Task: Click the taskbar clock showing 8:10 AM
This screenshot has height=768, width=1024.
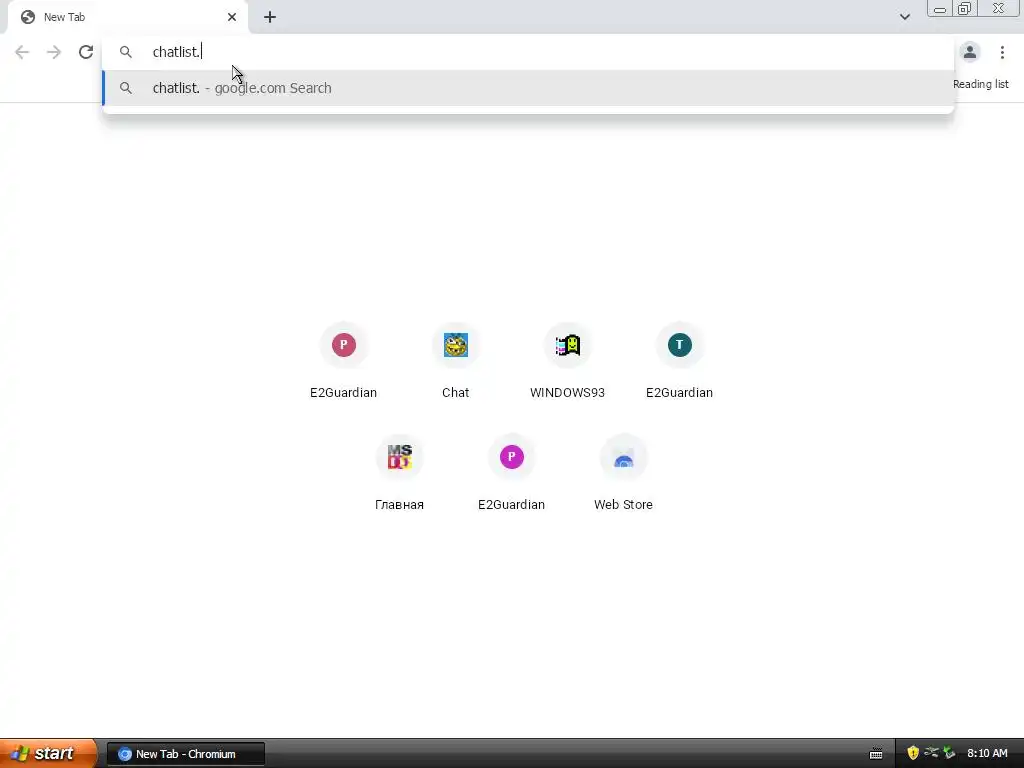Action: click(987, 754)
